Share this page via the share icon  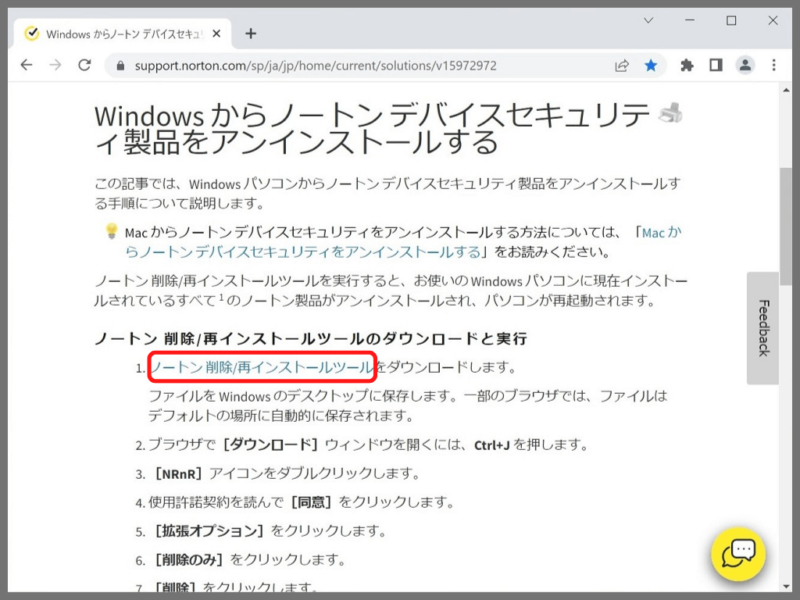pyautogui.click(x=621, y=65)
